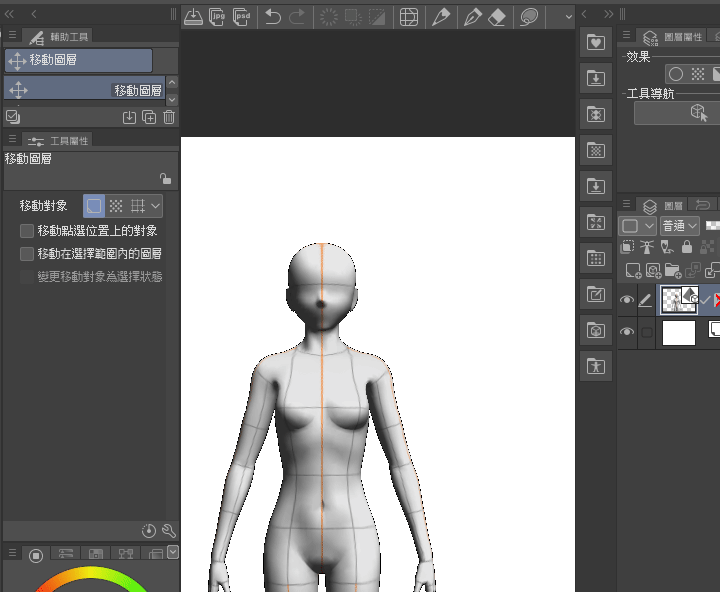Viewport: 720px width, 592px height.
Task: Click the wrench icon in tool property panel
Action: click(169, 531)
